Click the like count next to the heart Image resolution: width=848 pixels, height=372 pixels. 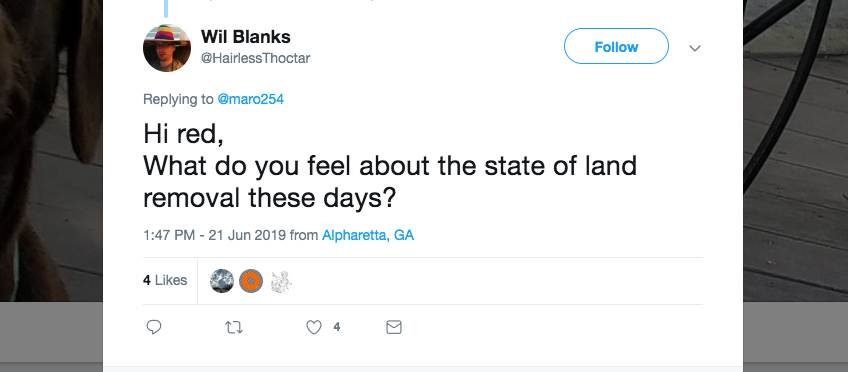click(x=336, y=327)
